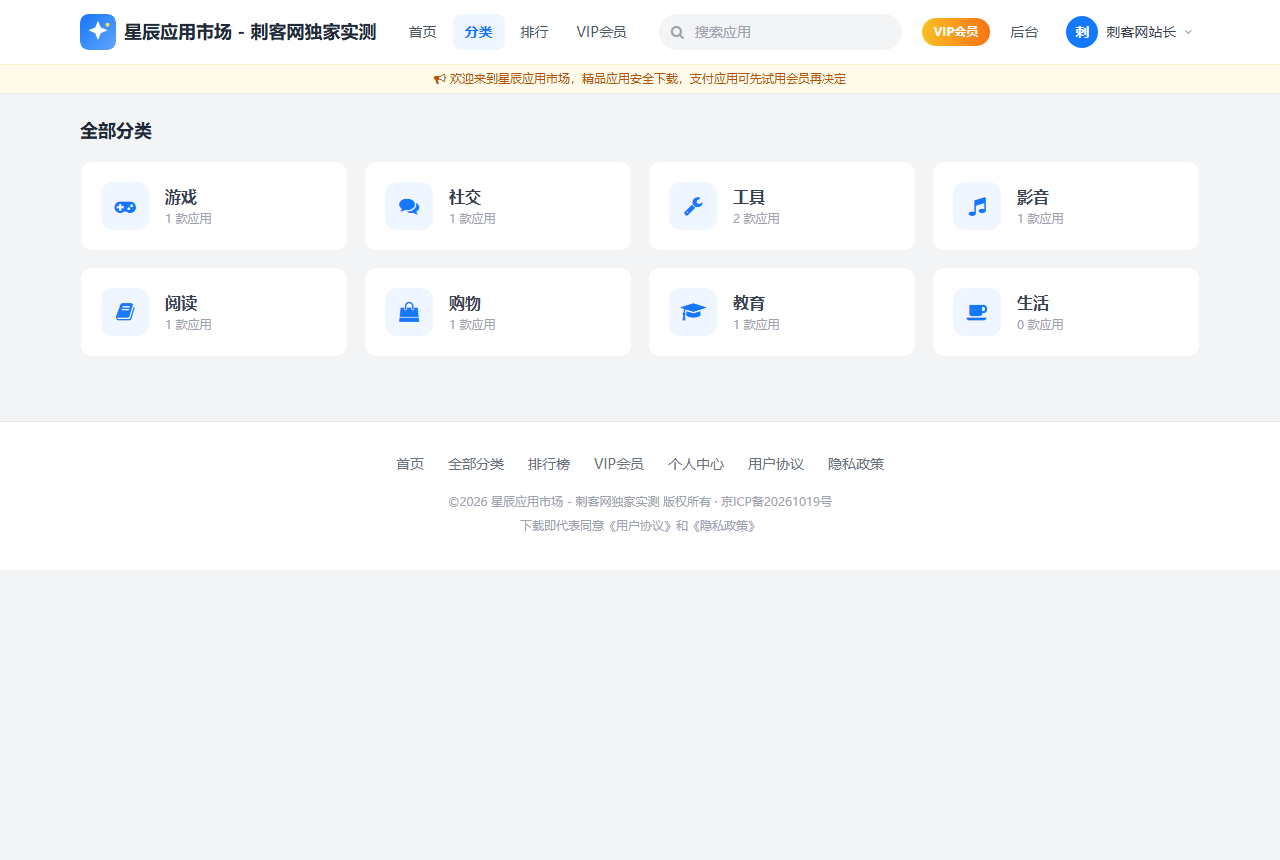Image resolution: width=1280 pixels, height=860 pixels.
Task: Expand the 刺客网站长 account dropdown arrow
Action: click(x=1188, y=32)
